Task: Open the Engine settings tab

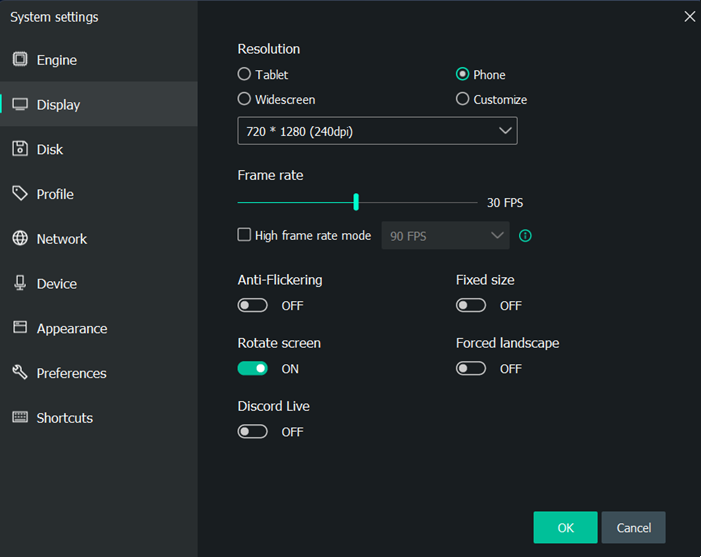Action: (x=99, y=59)
